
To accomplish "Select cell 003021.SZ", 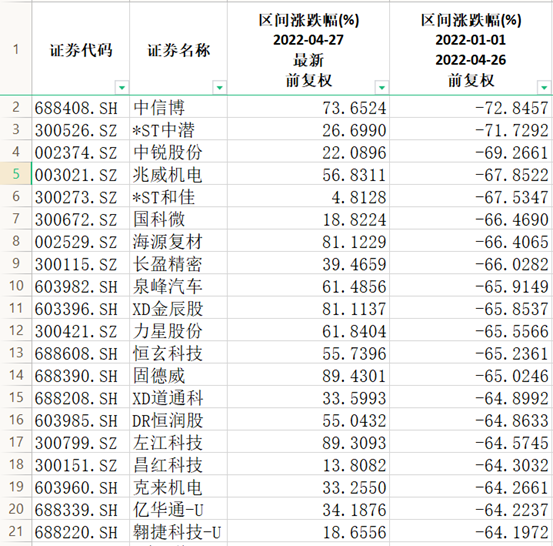I will point(81,174).
